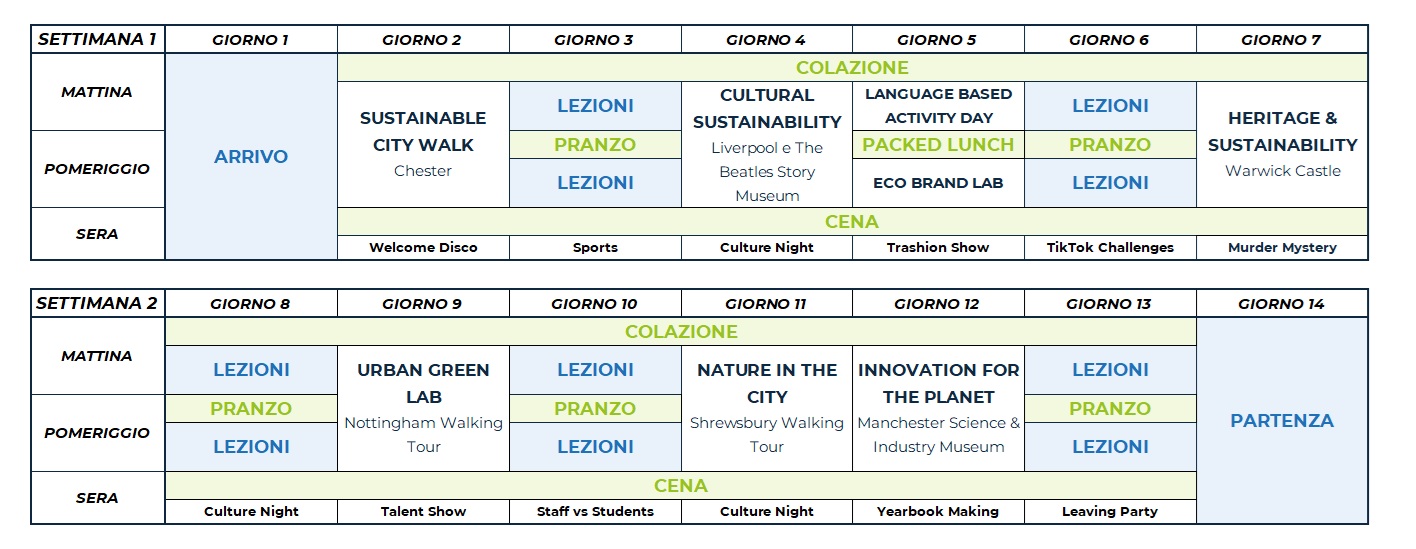Click the Settimana 2 header cell

[x=97, y=304]
